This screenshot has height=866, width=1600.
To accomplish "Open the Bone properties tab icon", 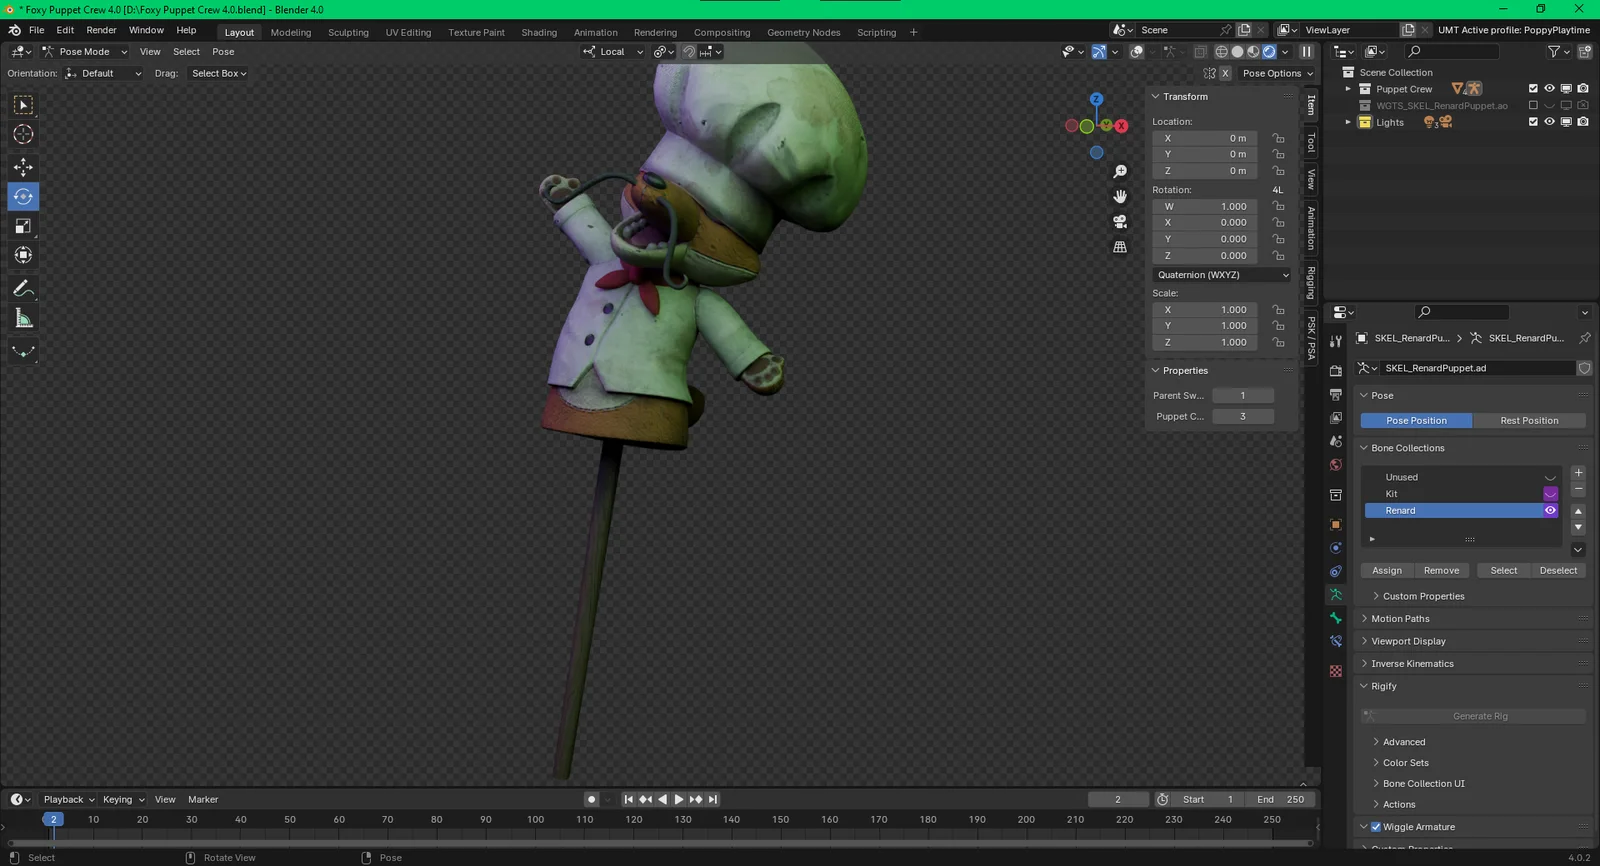I will (1336, 618).
